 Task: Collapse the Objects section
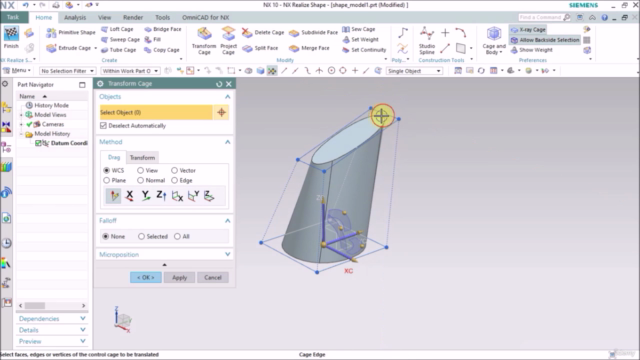point(227,97)
